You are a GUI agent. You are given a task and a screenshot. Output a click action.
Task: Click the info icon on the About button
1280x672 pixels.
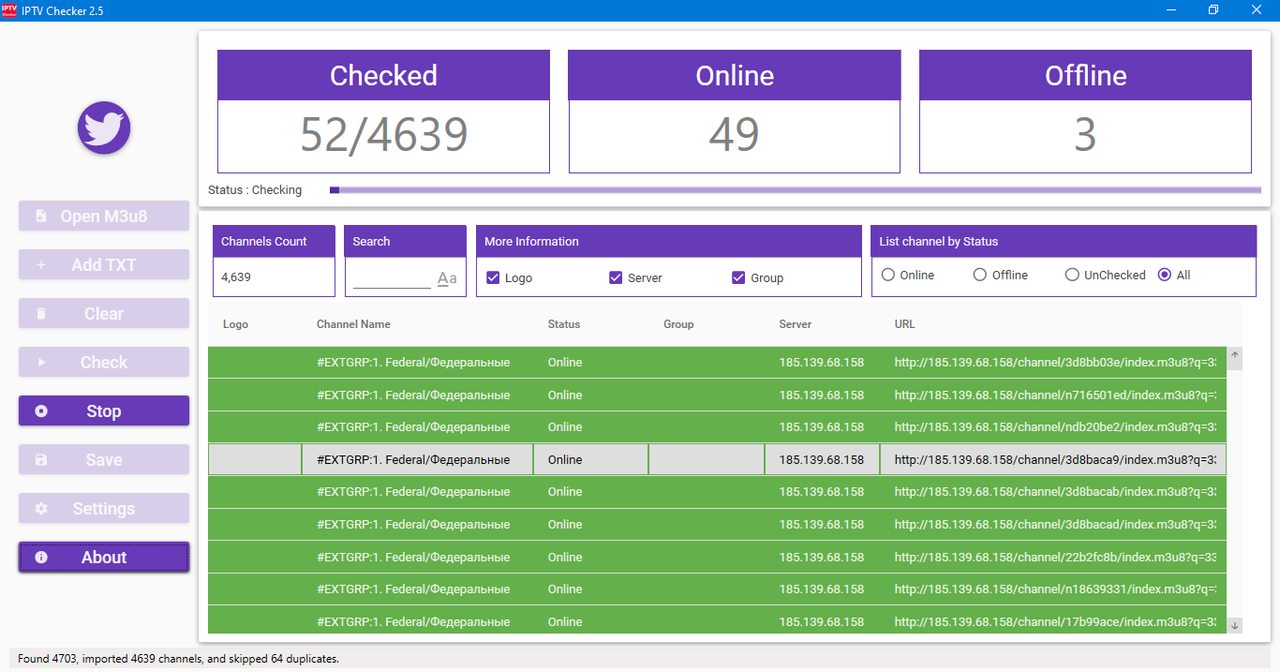tap(41, 558)
